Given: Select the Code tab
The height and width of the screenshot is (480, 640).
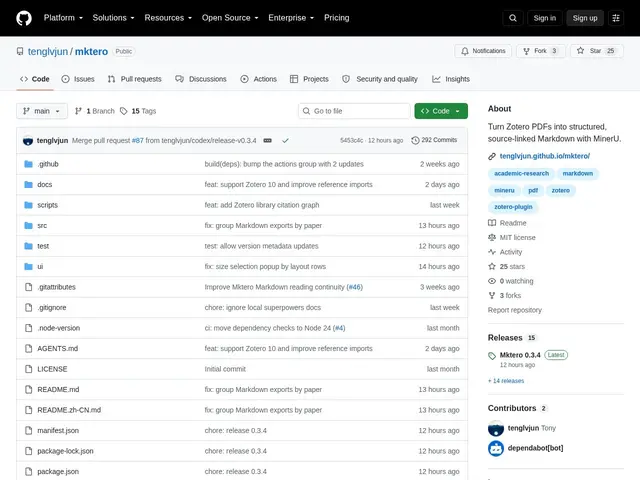Looking at the screenshot, I should tap(35, 79).
